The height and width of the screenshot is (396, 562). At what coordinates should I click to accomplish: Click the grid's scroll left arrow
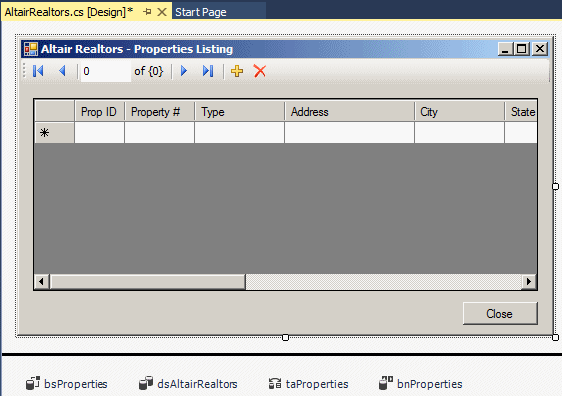pos(42,282)
